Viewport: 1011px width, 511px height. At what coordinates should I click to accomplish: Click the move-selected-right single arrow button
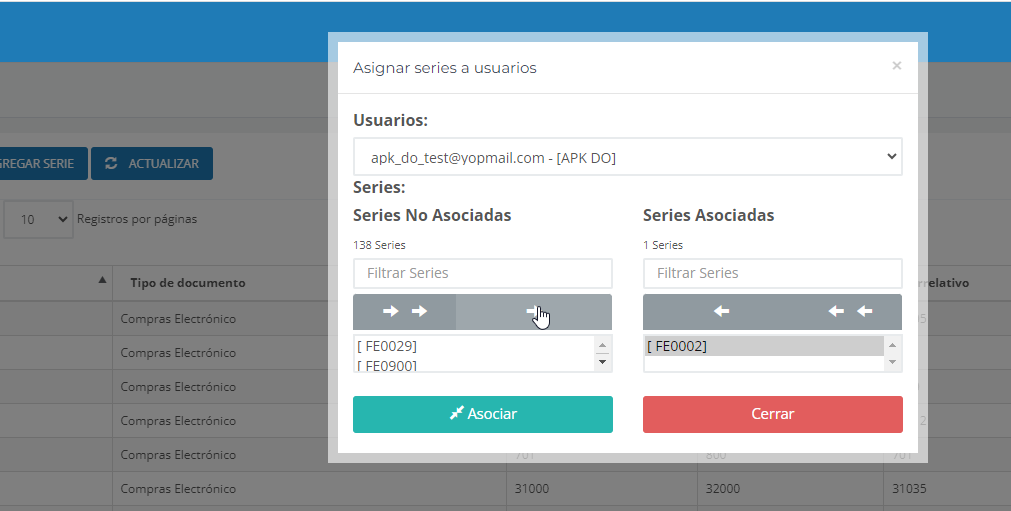[x=534, y=312]
